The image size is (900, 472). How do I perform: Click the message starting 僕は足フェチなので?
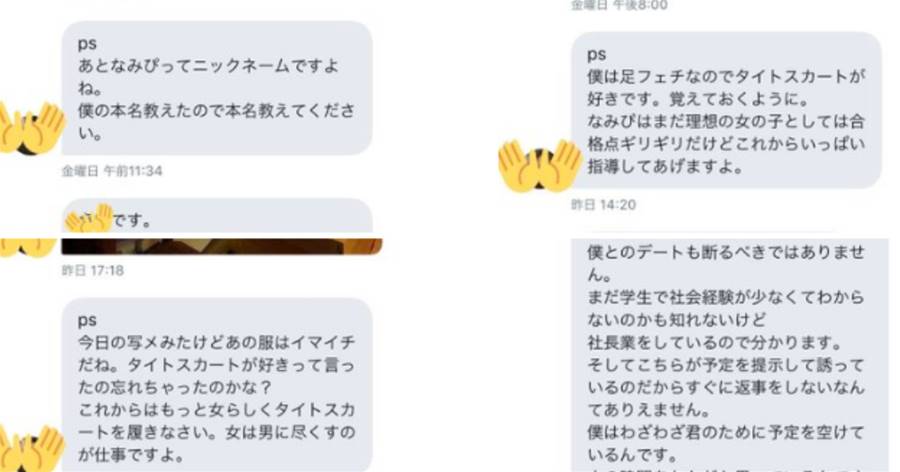tap(726, 110)
